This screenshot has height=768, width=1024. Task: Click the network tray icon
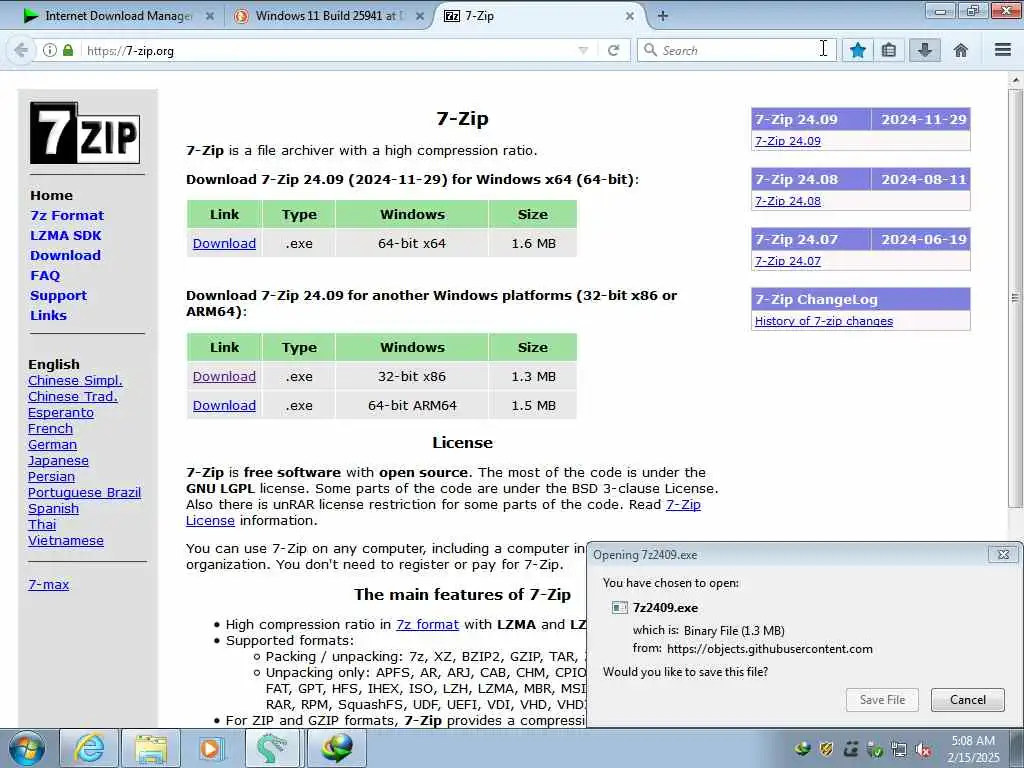(899, 750)
